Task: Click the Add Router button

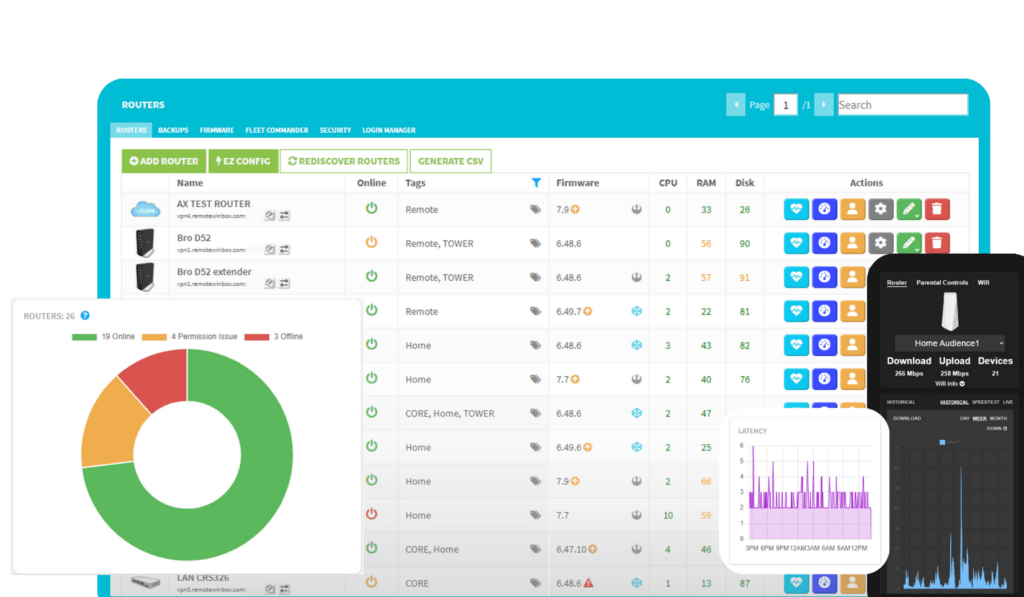Action: pyautogui.click(x=163, y=160)
